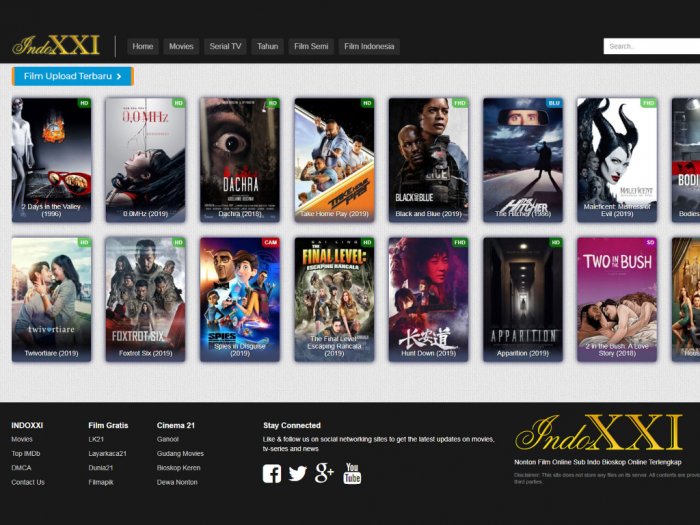This screenshot has height=525, width=700.
Task: Open the Maleficent: Mistress of Evil poster
Action: [617, 160]
